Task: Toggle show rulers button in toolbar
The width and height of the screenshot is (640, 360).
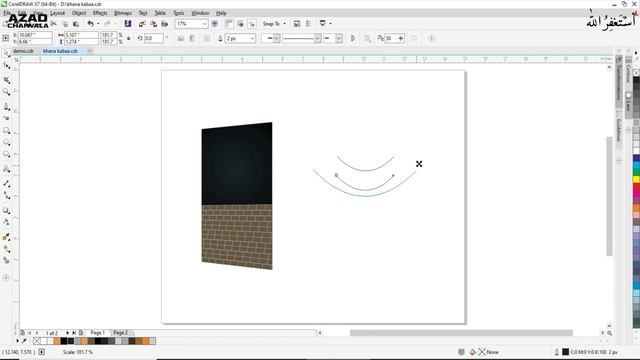Action: pyautogui.click(x=229, y=24)
